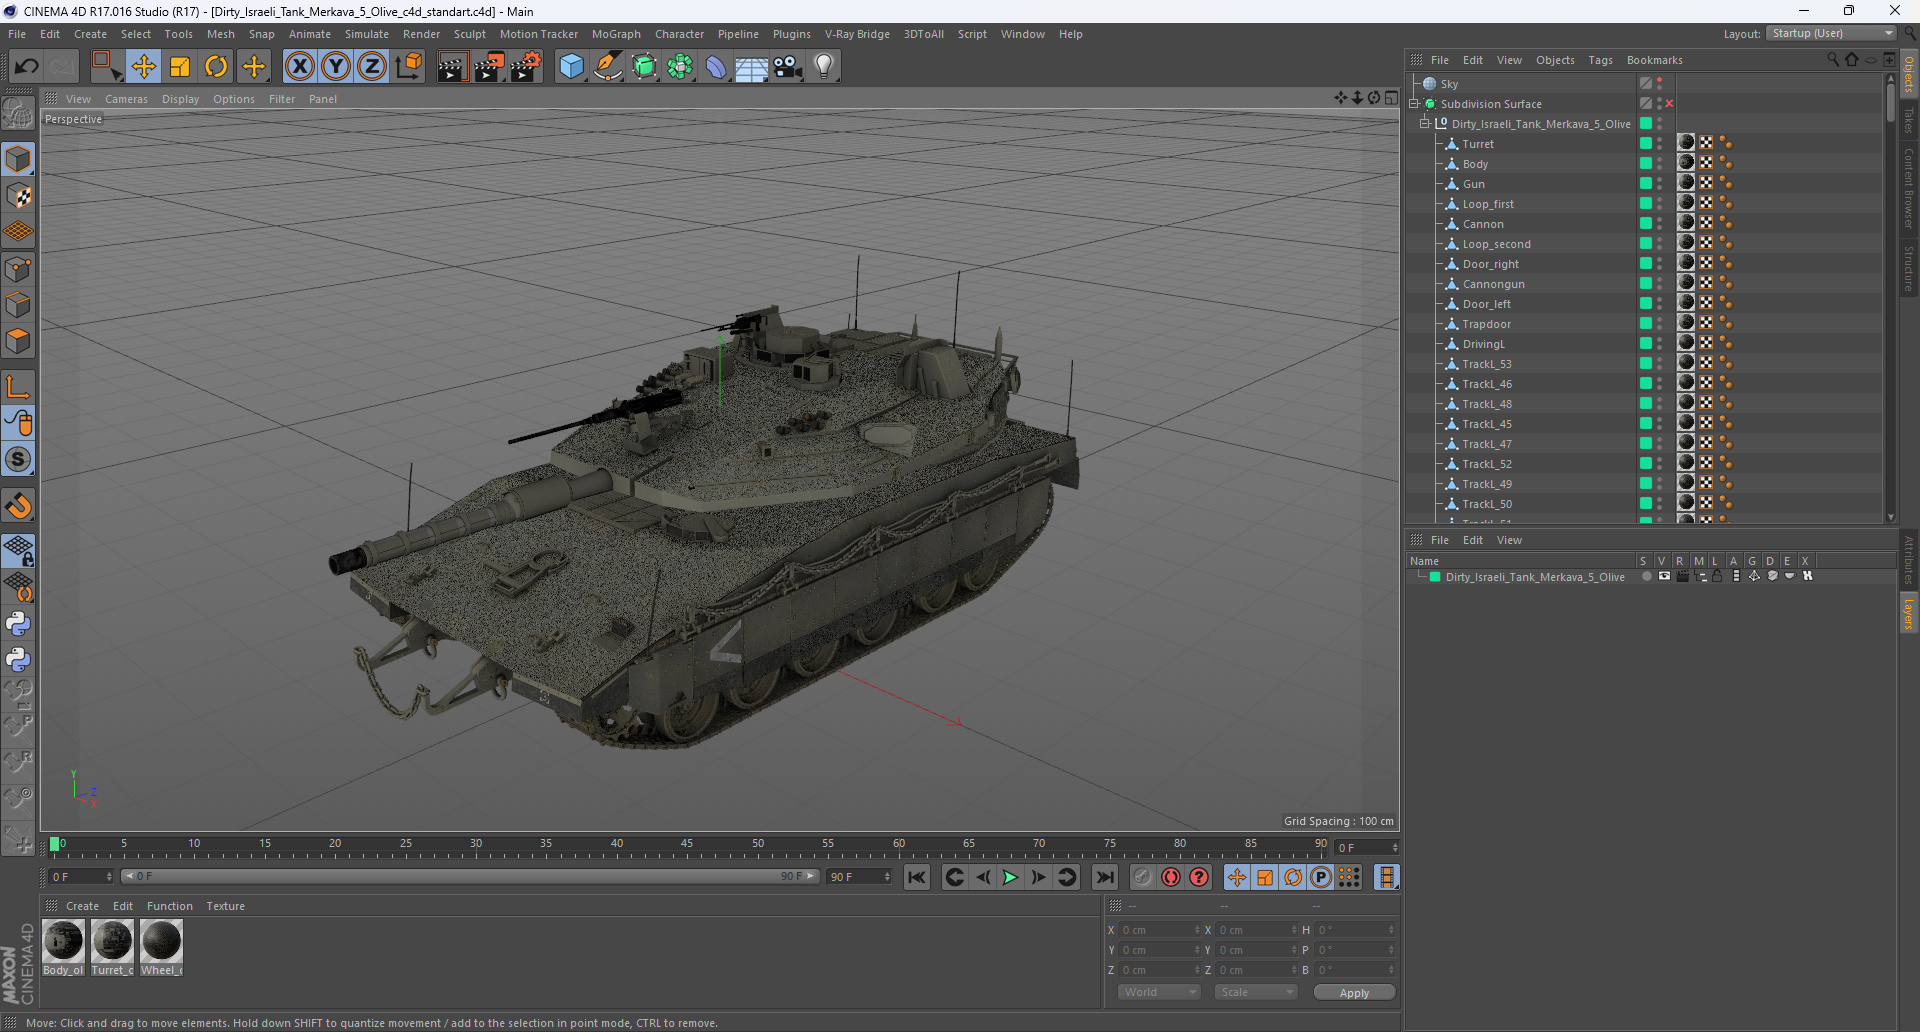Collapse Dirty_Israeli_Tank_Merkava_5_Olive tree node
Viewport: 1920px width, 1032px height.
(x=1424, y=124)
